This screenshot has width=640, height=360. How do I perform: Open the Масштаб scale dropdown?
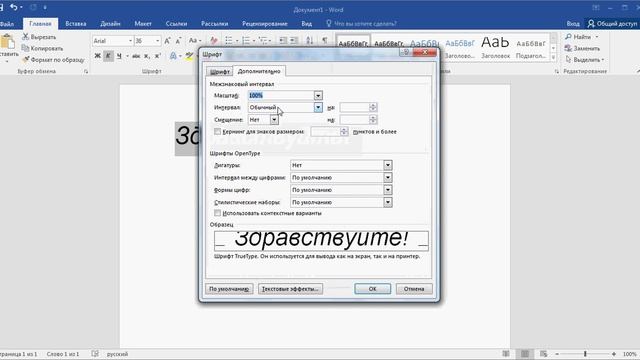(x=318, y=96)
